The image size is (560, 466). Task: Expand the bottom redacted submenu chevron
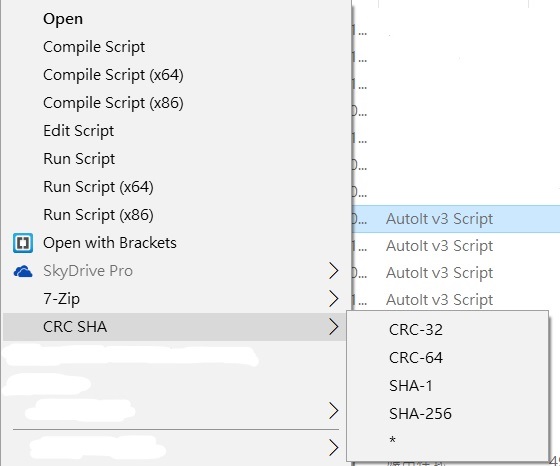(333, 447)
